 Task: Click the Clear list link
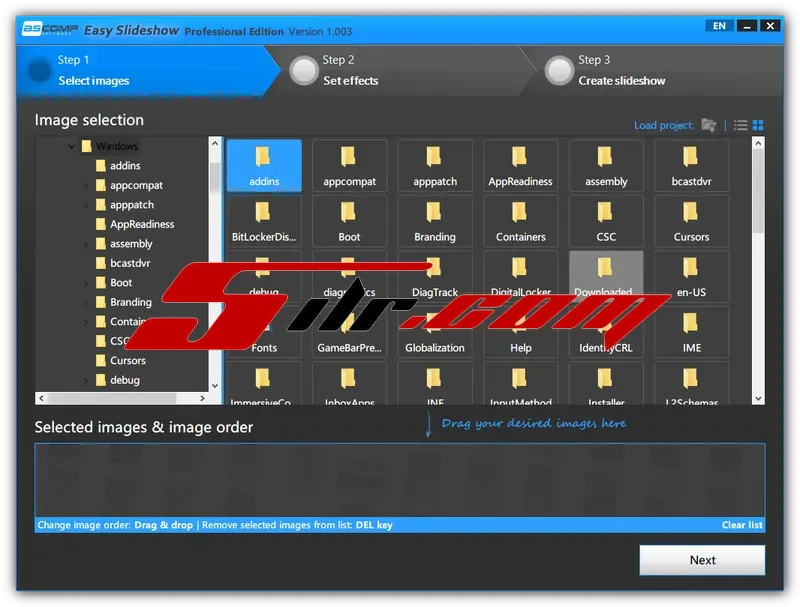click(x=742, y=525)
